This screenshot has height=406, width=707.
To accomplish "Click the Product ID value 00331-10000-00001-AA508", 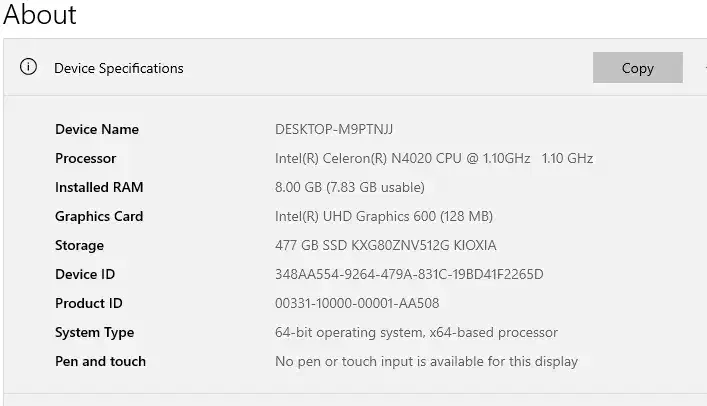I will (357, 303).
